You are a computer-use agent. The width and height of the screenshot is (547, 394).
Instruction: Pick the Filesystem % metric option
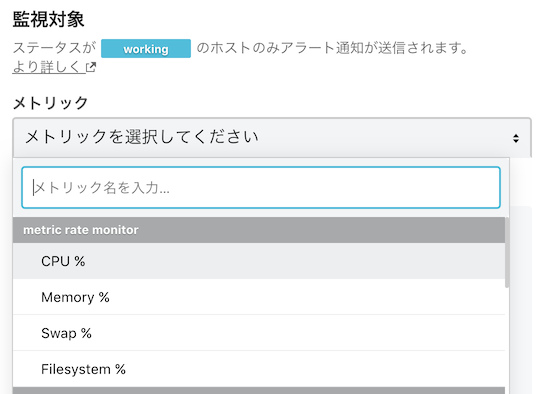[x=259, y=369]
